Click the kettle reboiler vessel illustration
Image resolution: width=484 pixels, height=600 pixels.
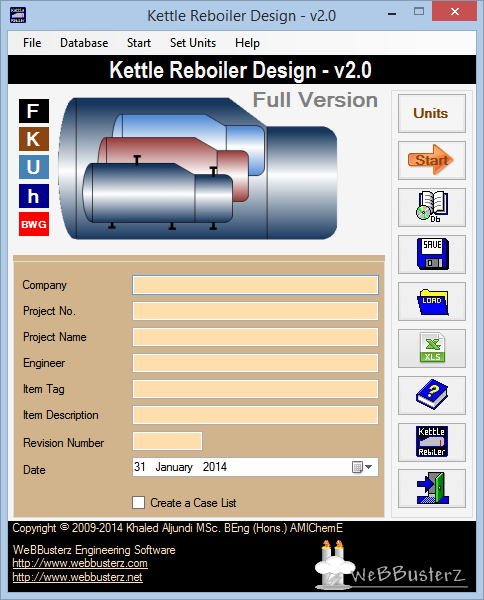[x=198, y=169]
